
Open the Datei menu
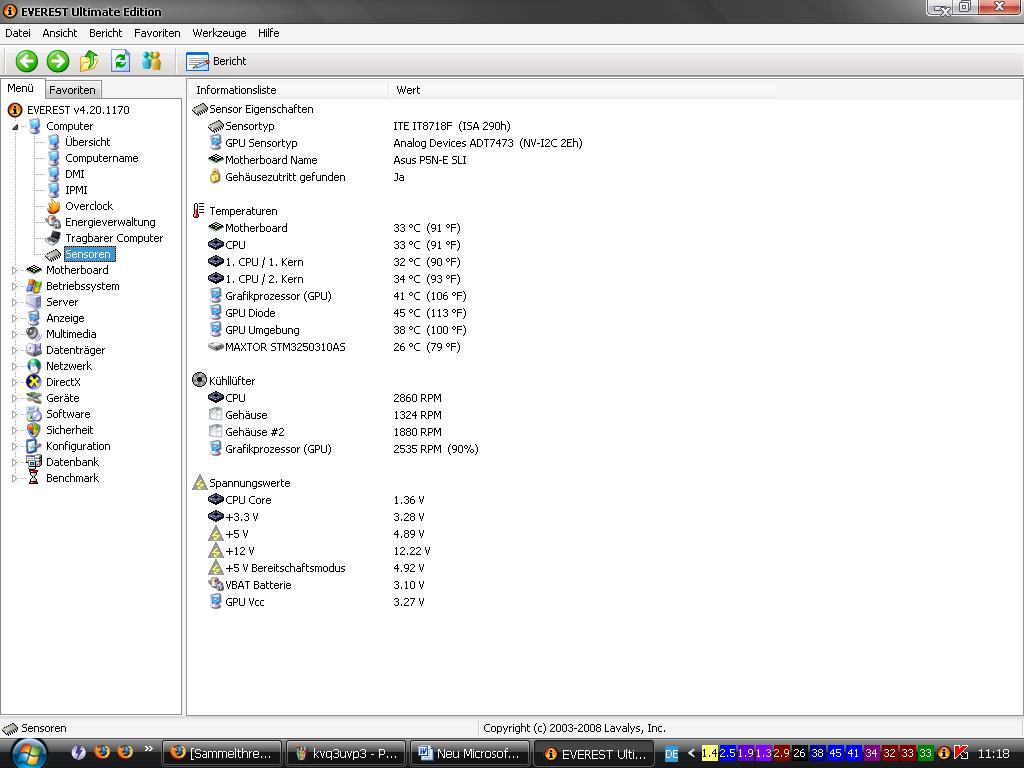coord(18,33)
